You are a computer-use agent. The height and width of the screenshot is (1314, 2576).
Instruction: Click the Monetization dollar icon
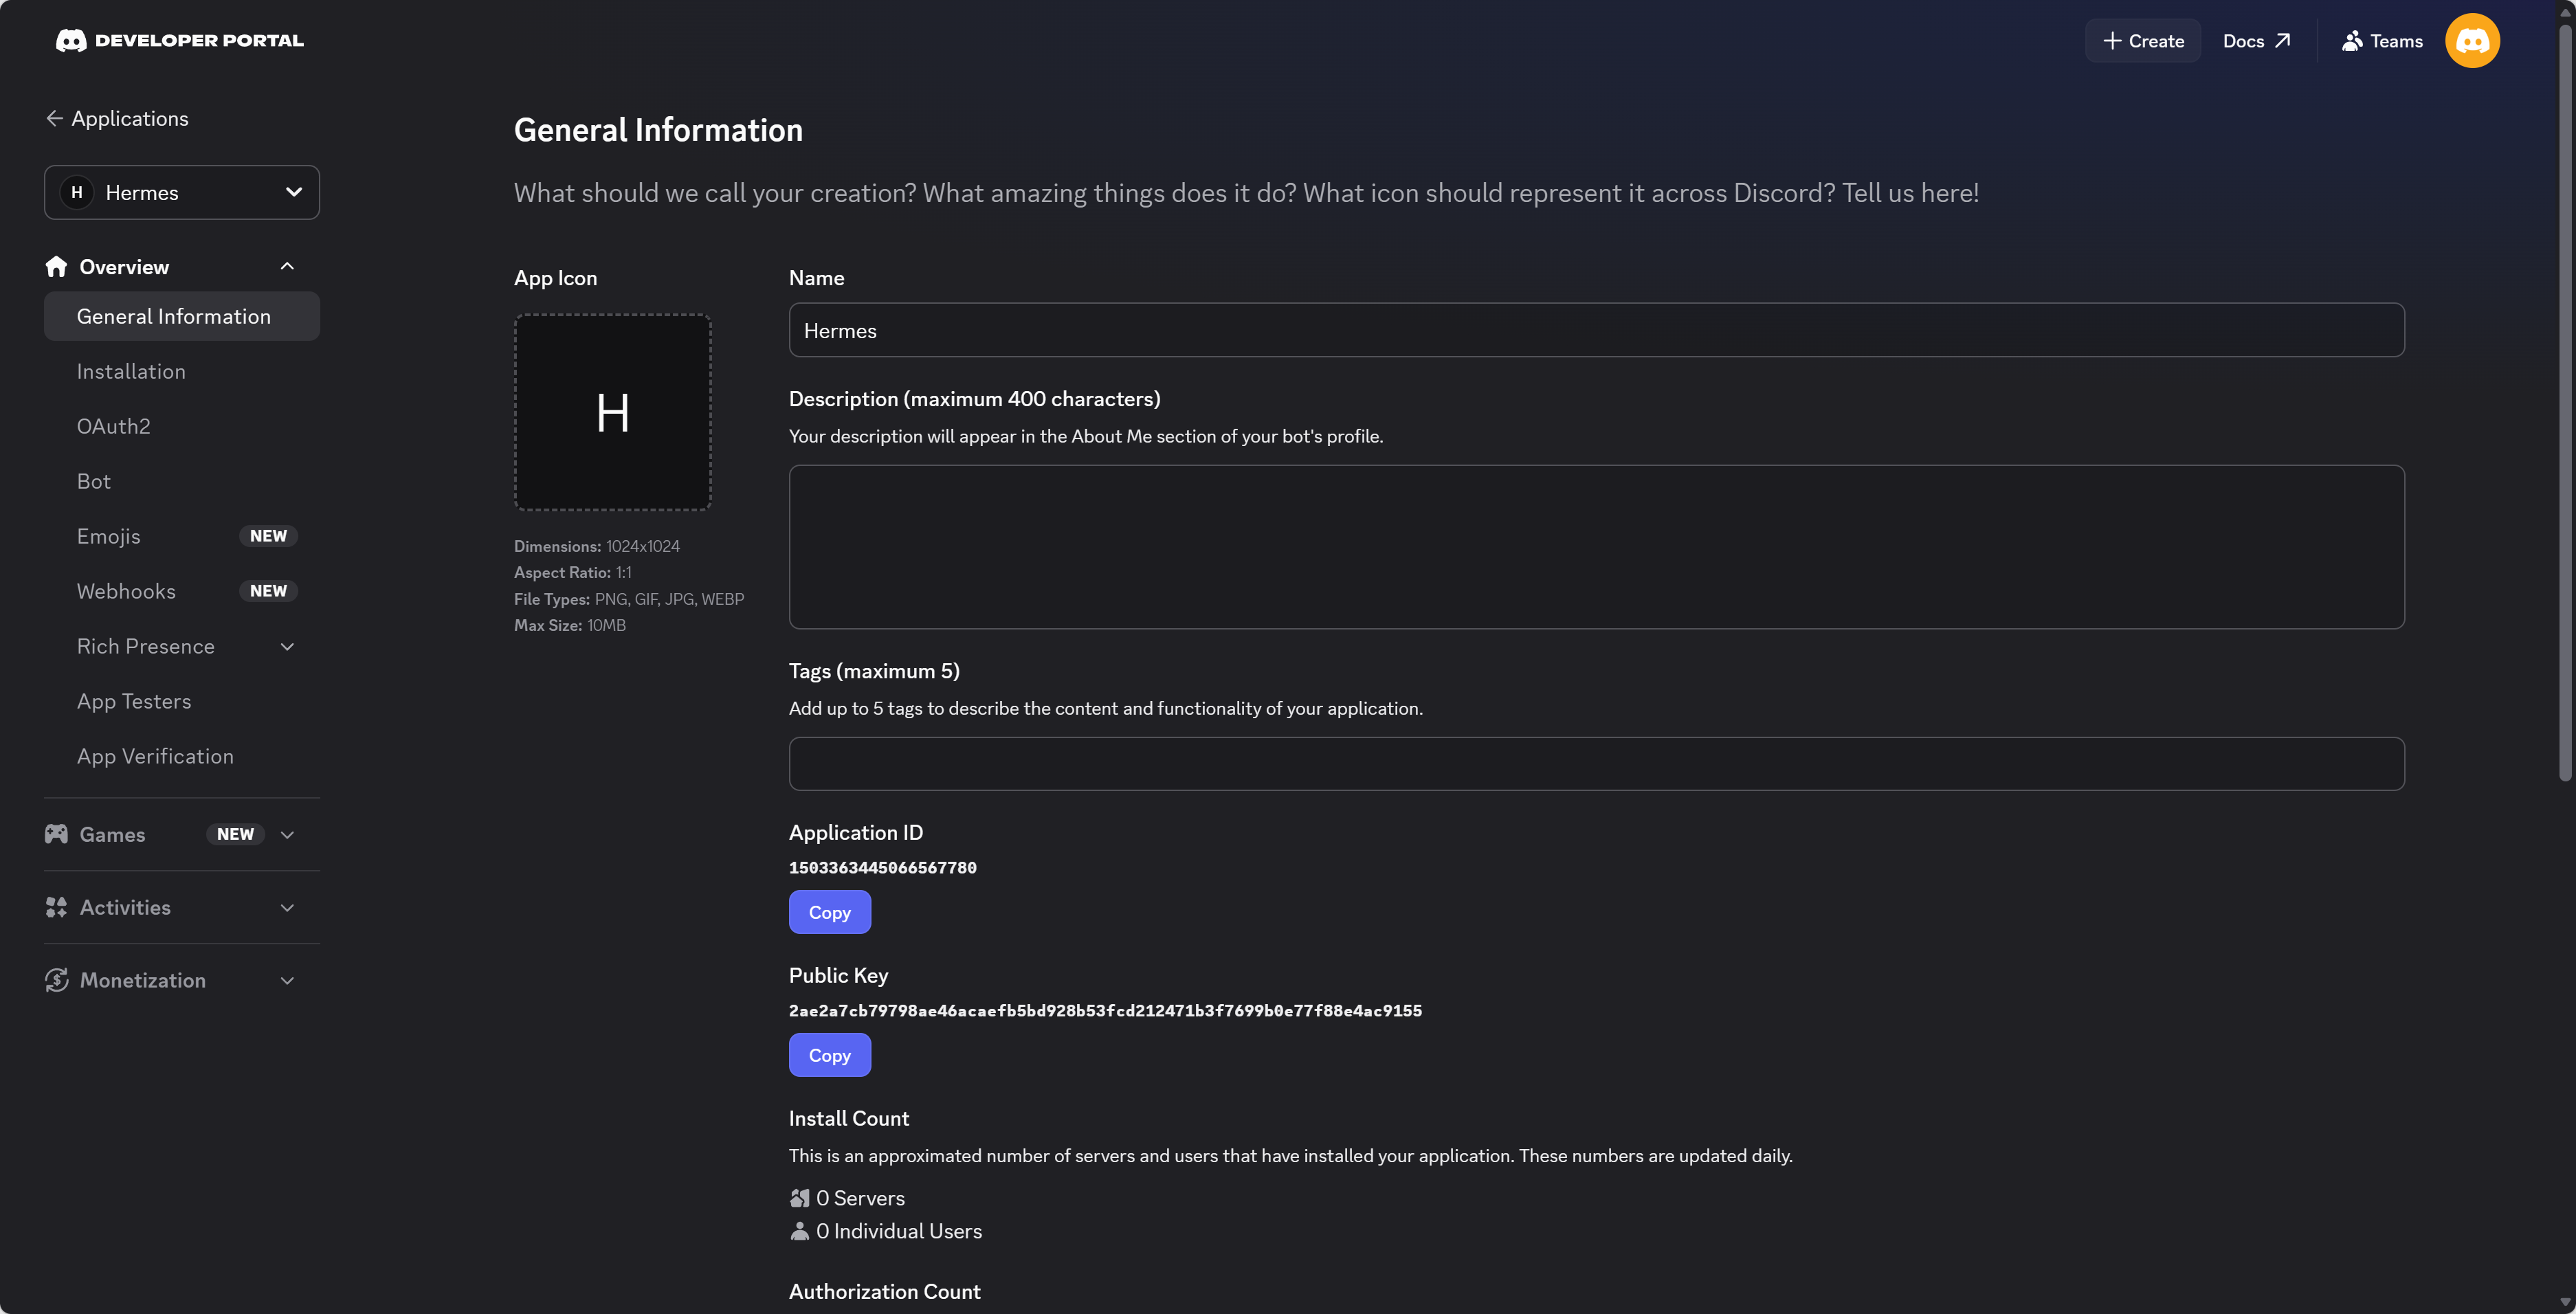(x=56, y=980)
